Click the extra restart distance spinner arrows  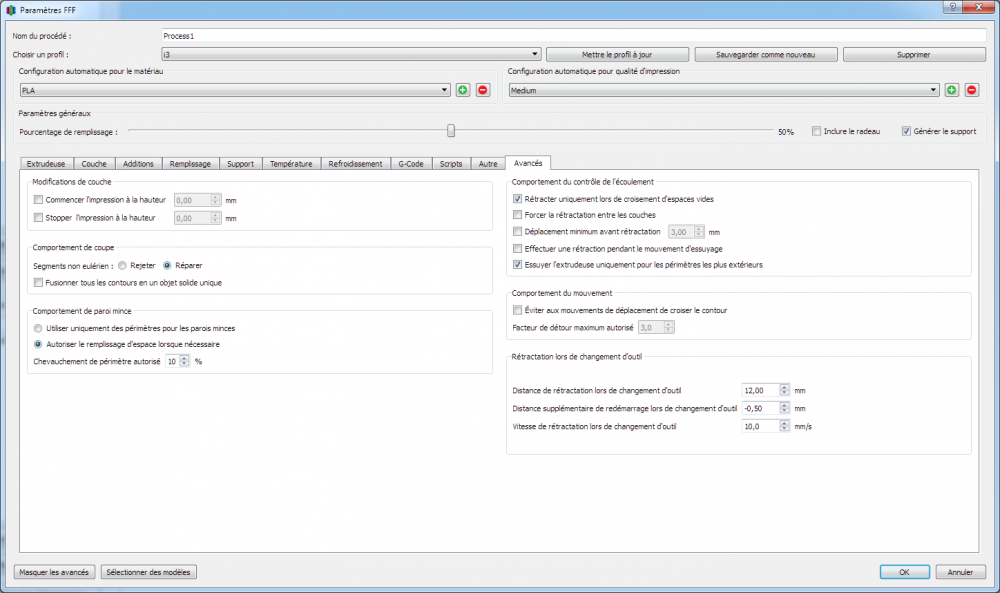click(784, 408)
